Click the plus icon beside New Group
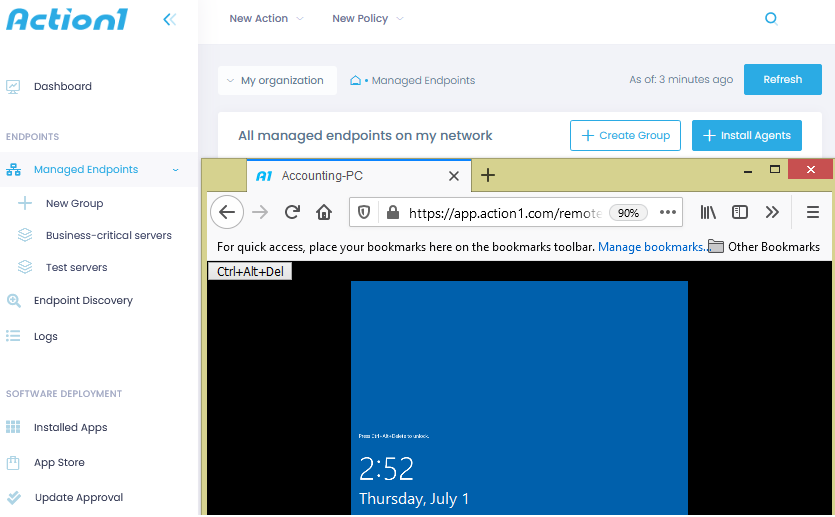 tap(25, 203)
